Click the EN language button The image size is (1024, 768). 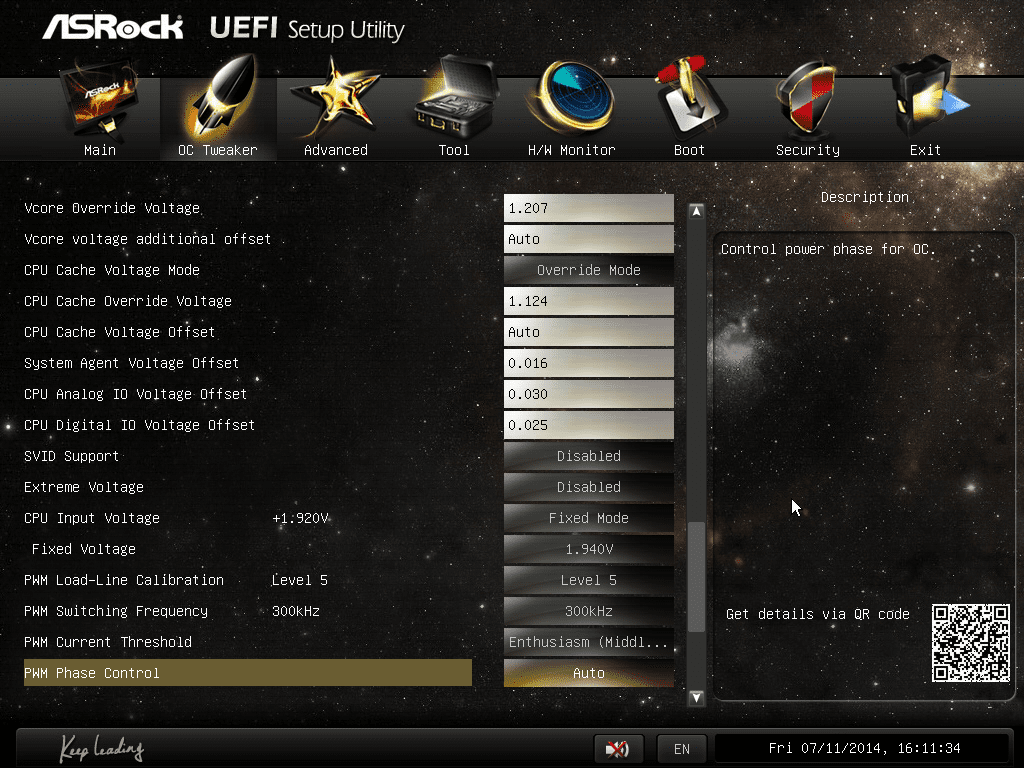(x=681, y=748)
